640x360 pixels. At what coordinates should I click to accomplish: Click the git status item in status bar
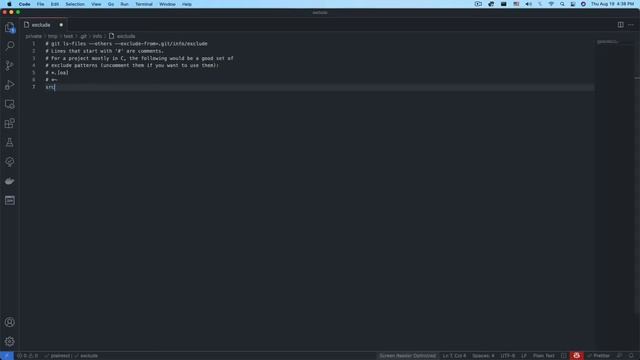point(57,356)
